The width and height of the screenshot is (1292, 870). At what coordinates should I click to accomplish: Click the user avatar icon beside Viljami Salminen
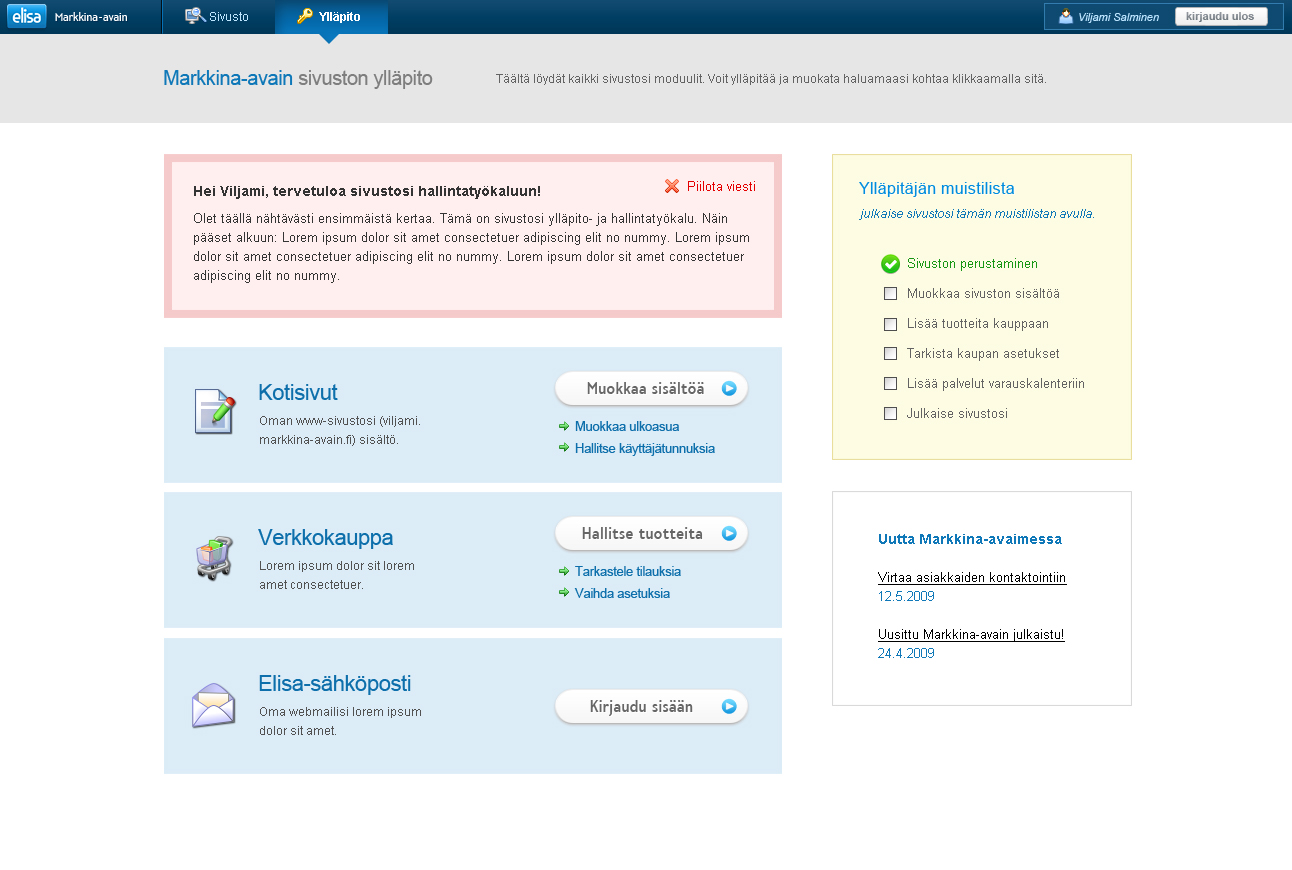pos(1066,16)
